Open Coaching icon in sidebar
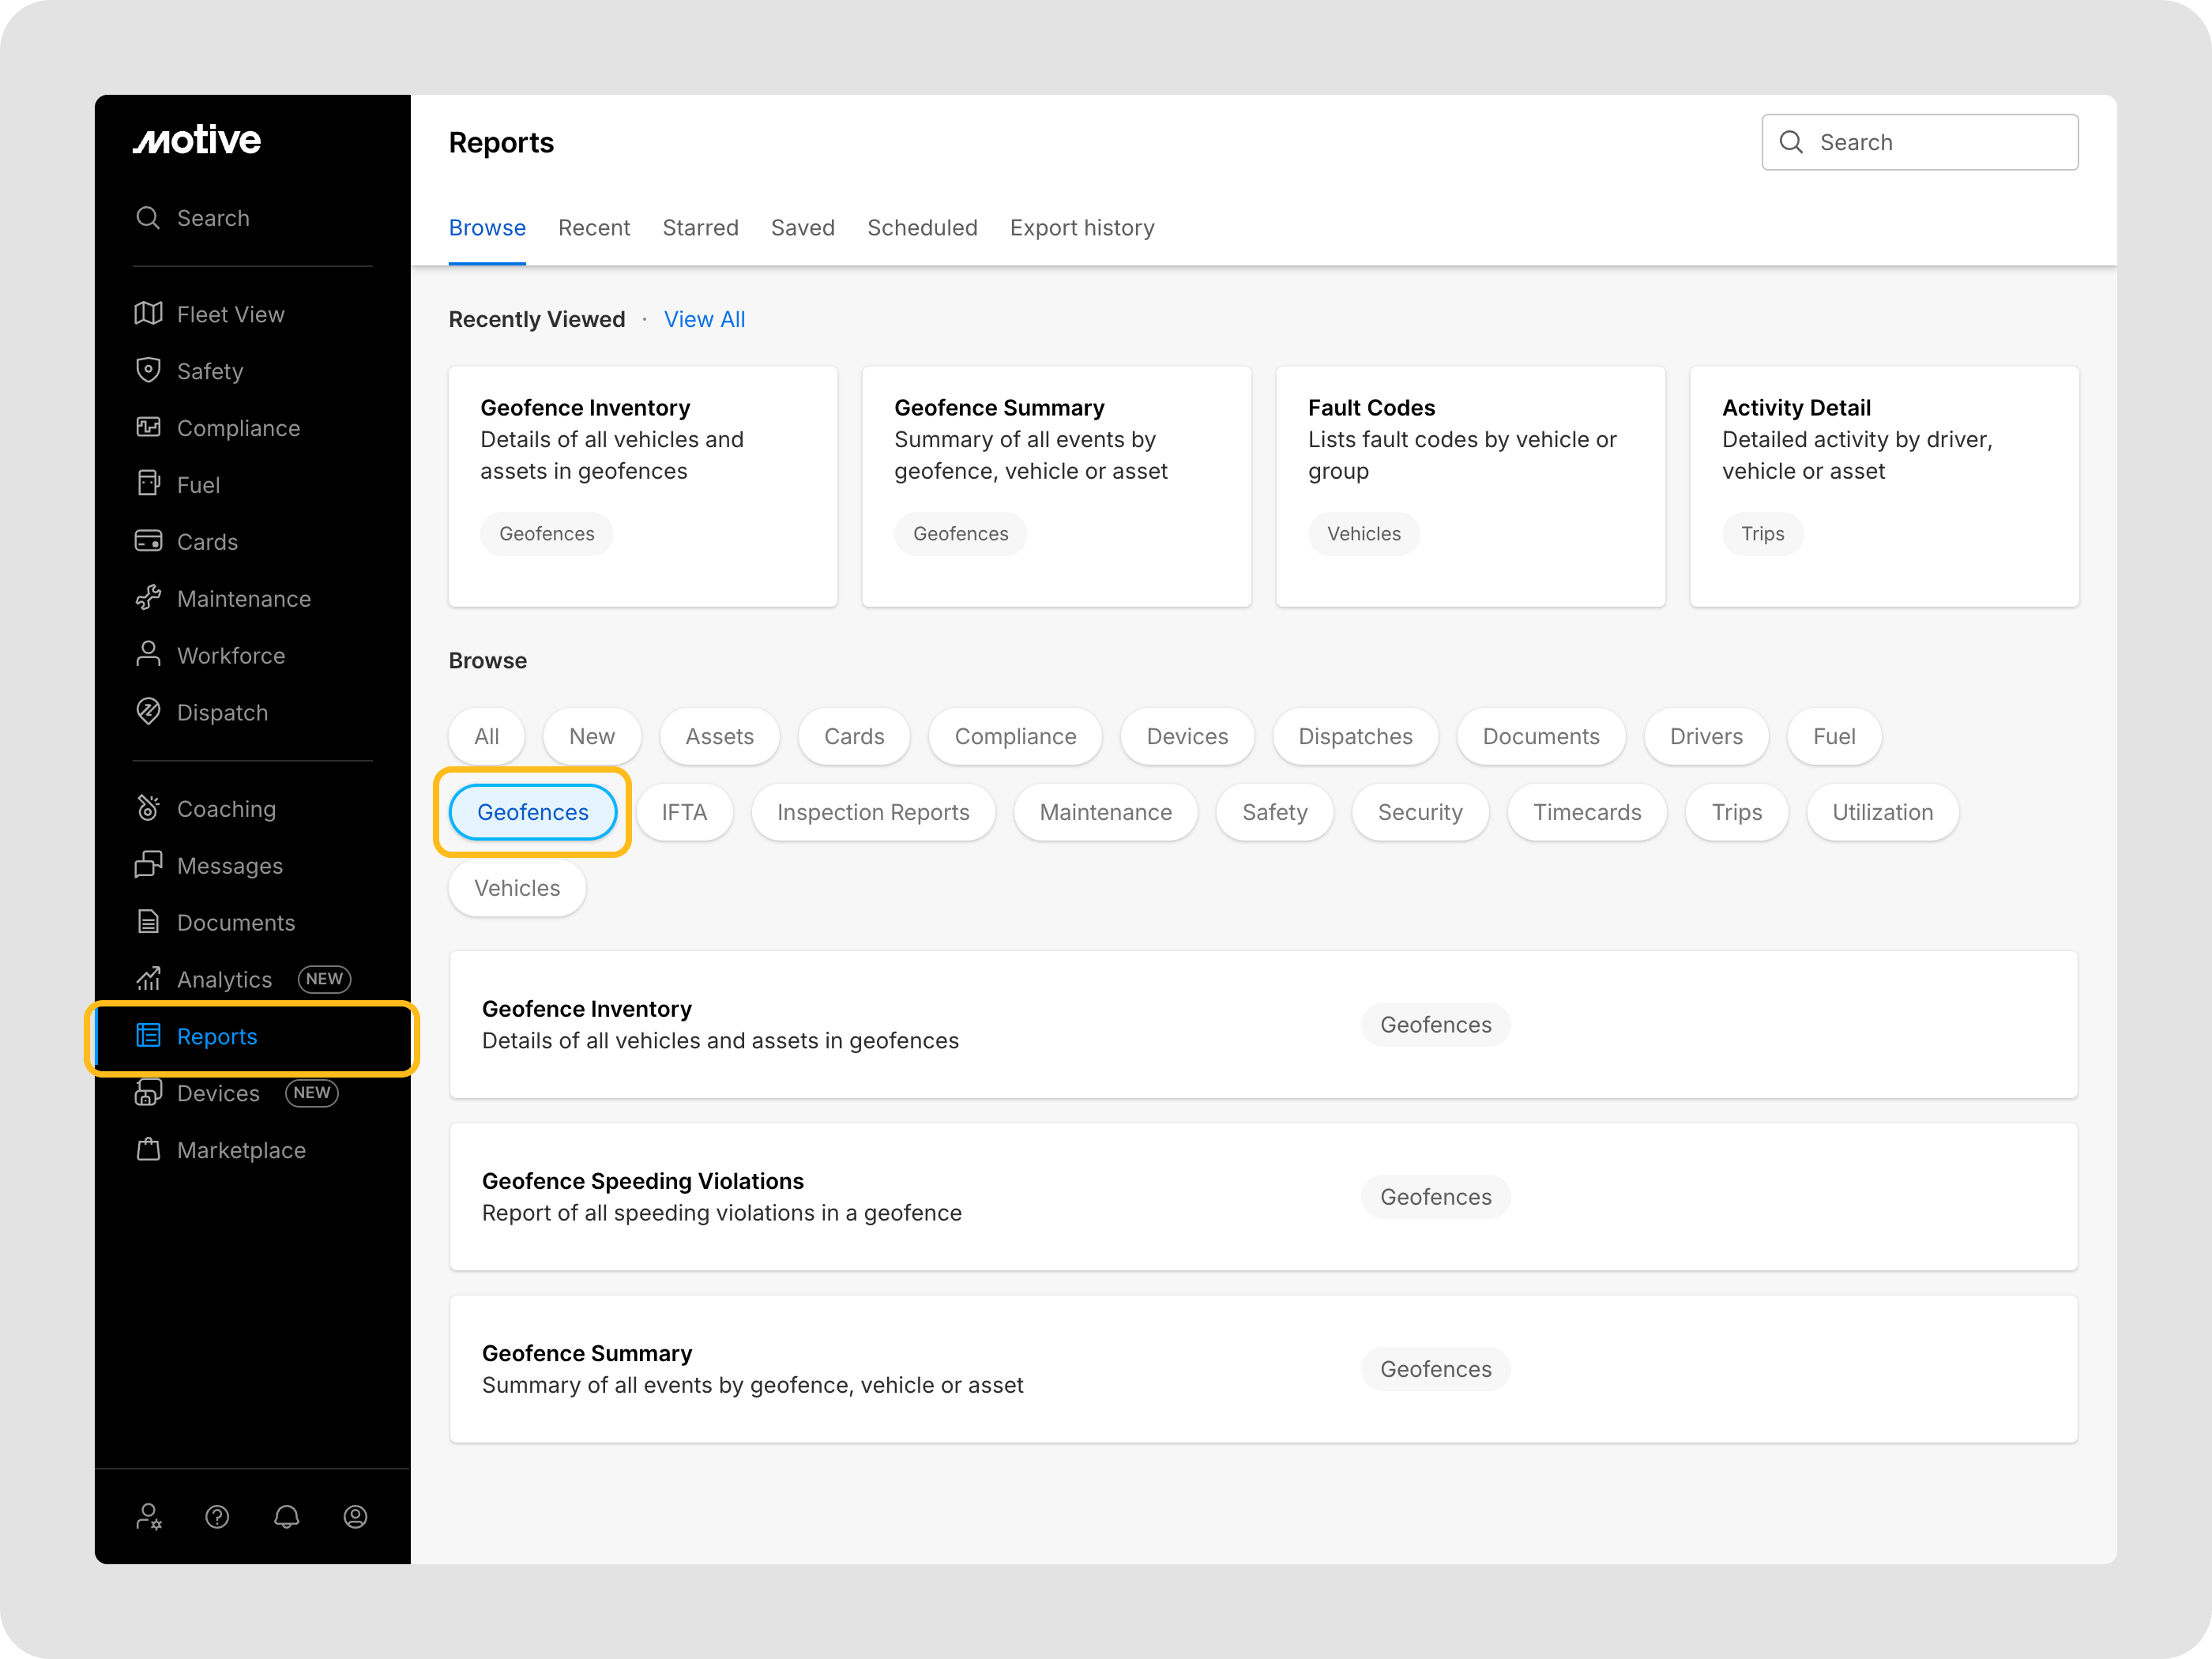 click(x=148, y=808)
